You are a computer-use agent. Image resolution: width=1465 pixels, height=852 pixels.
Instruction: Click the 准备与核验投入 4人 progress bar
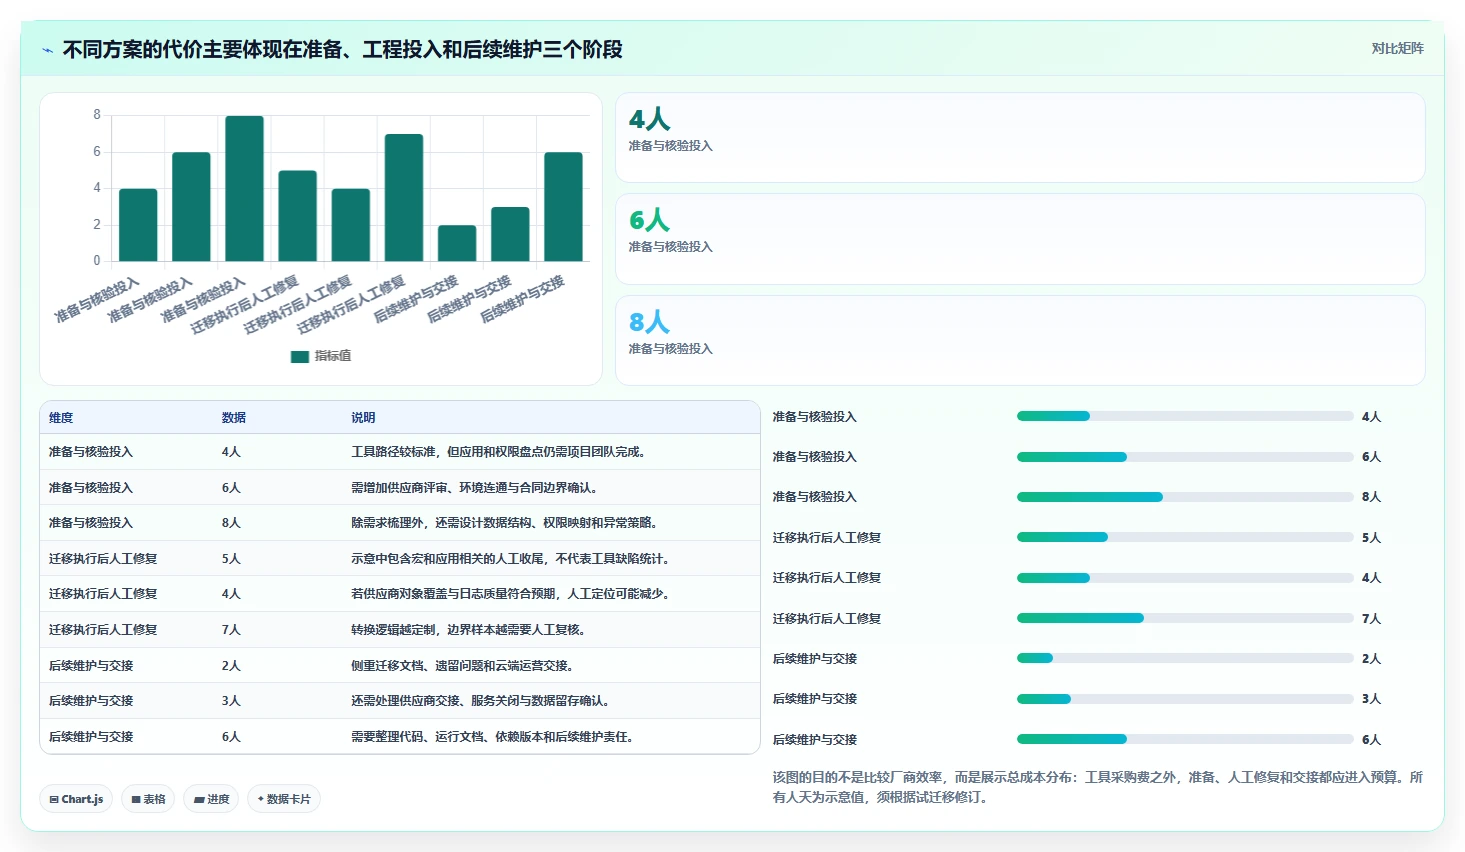pos(1185,416)
